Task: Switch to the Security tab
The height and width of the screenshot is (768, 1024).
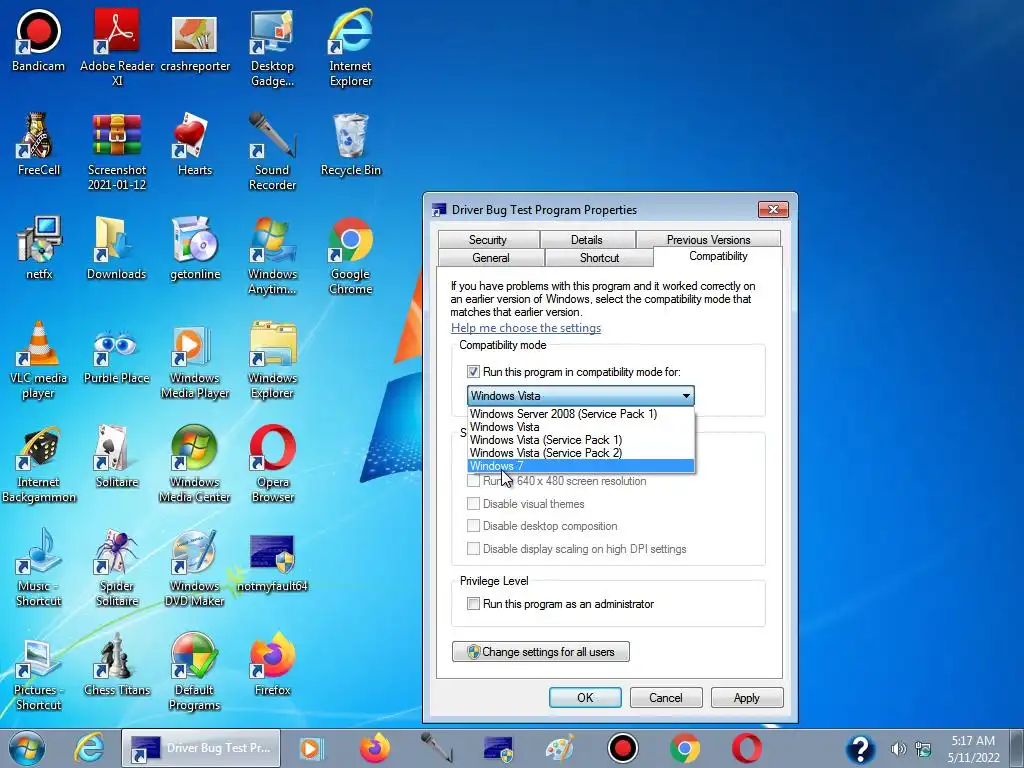Action: [x=488, y=240]
